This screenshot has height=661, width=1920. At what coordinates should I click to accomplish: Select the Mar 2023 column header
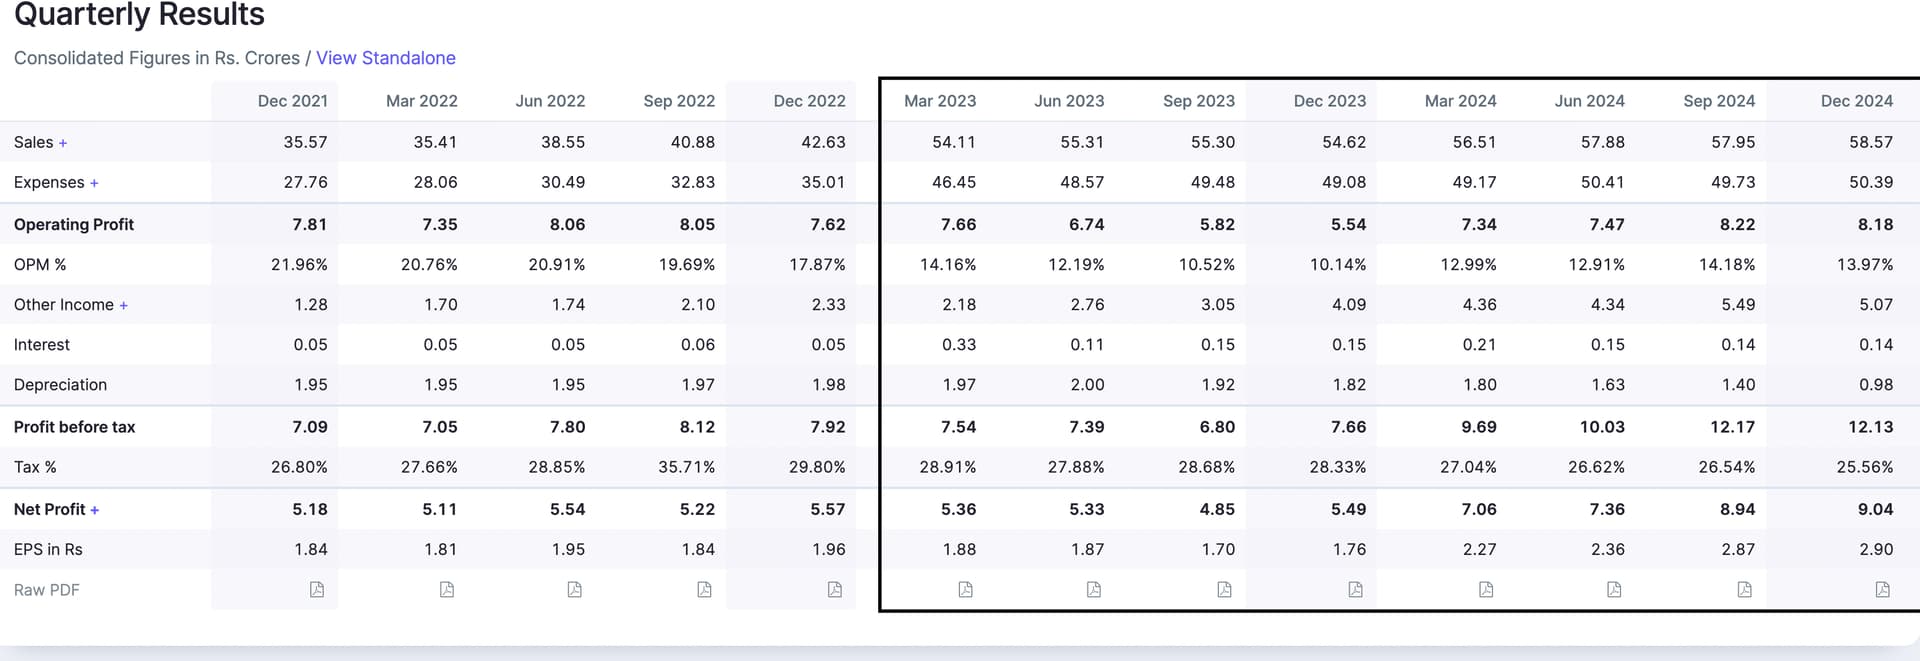940,101
